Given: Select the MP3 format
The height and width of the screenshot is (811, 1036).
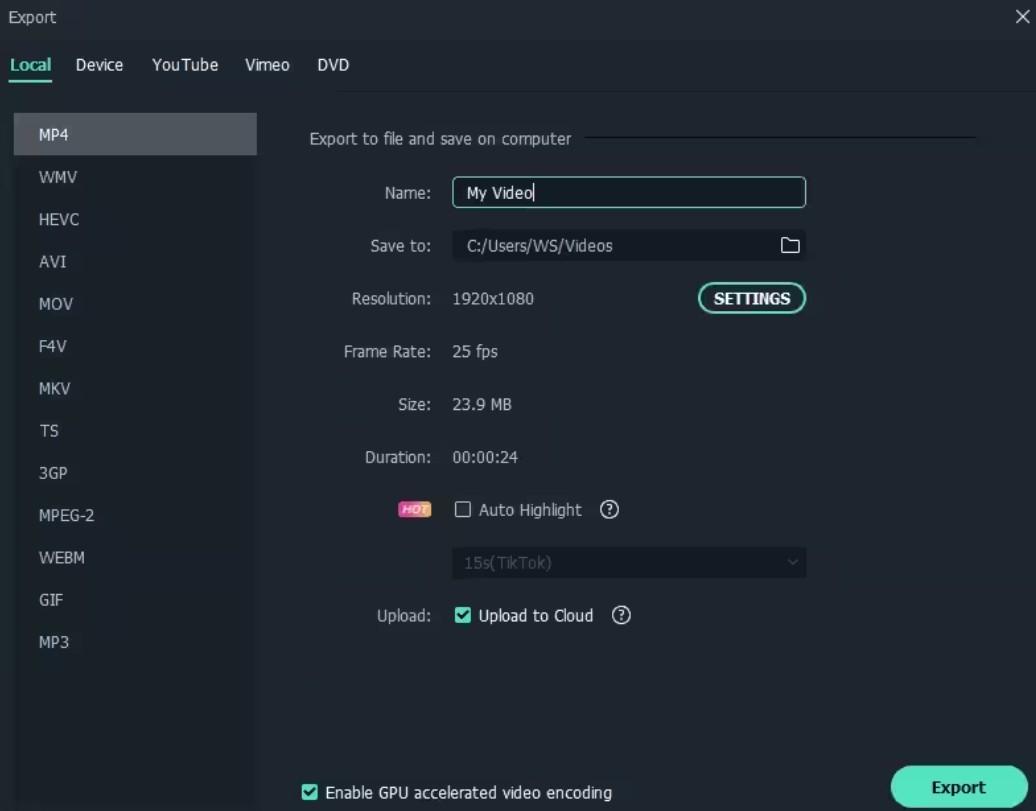Looking at the screenshot, I should tap(135, 642).
